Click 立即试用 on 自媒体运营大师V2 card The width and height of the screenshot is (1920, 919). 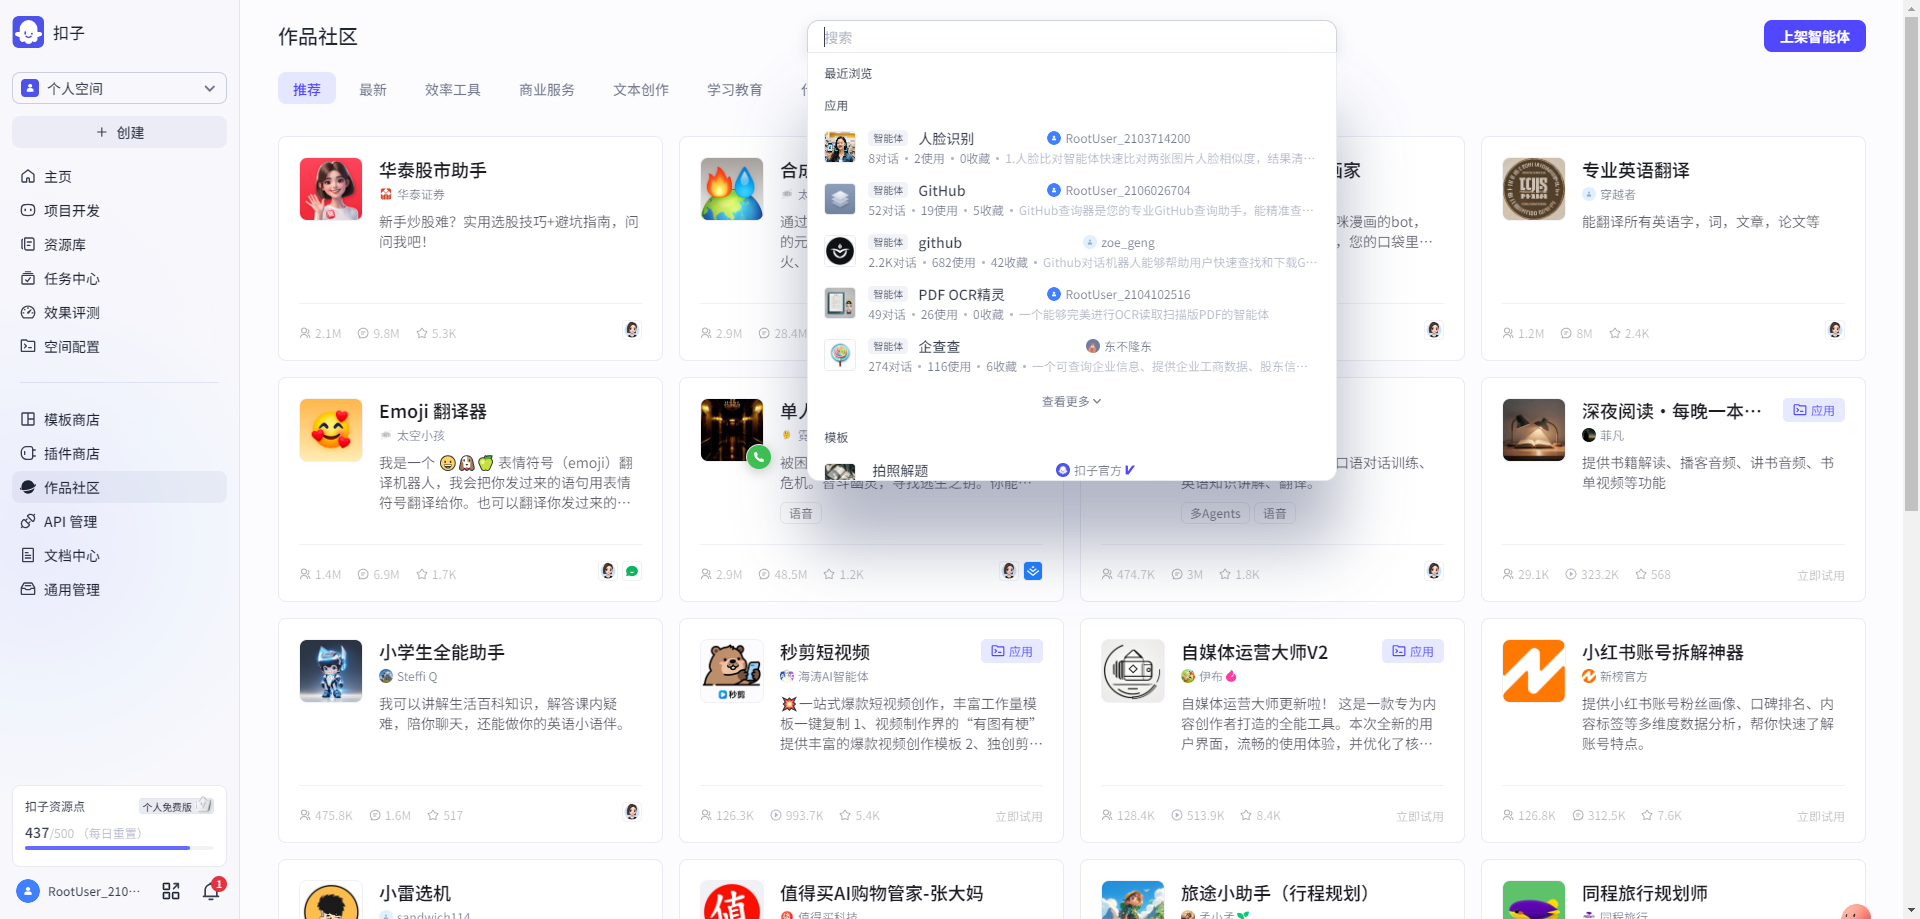(1420, 817)
